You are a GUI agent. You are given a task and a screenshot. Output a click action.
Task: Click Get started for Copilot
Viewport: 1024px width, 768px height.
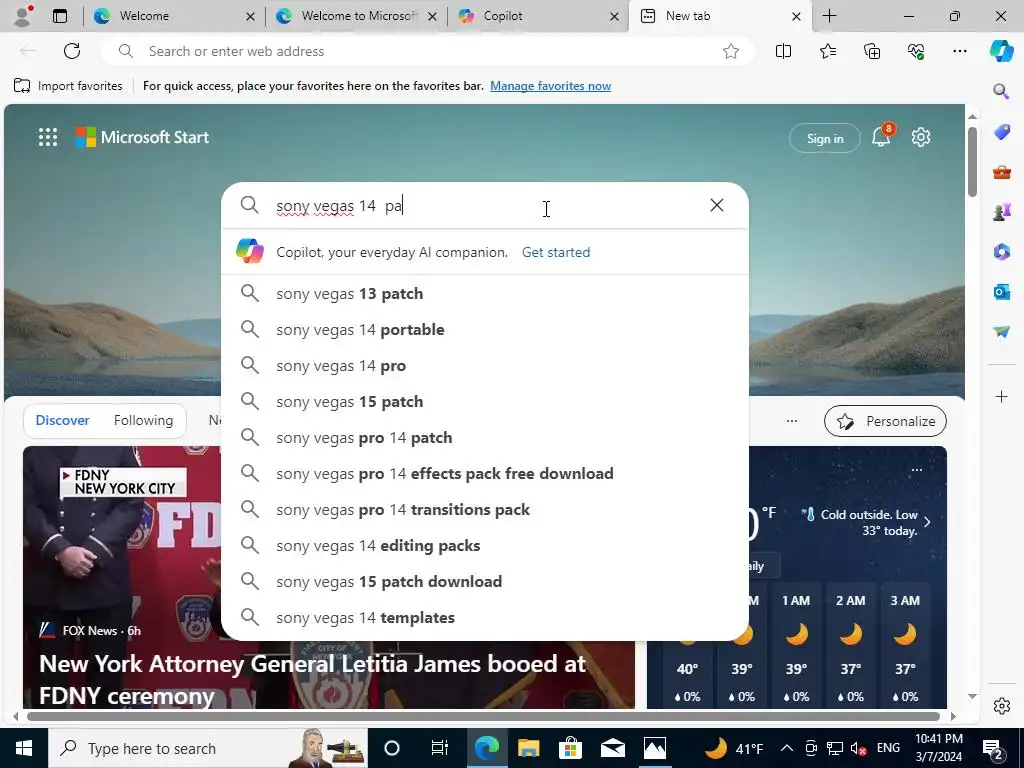click(556, 252)
